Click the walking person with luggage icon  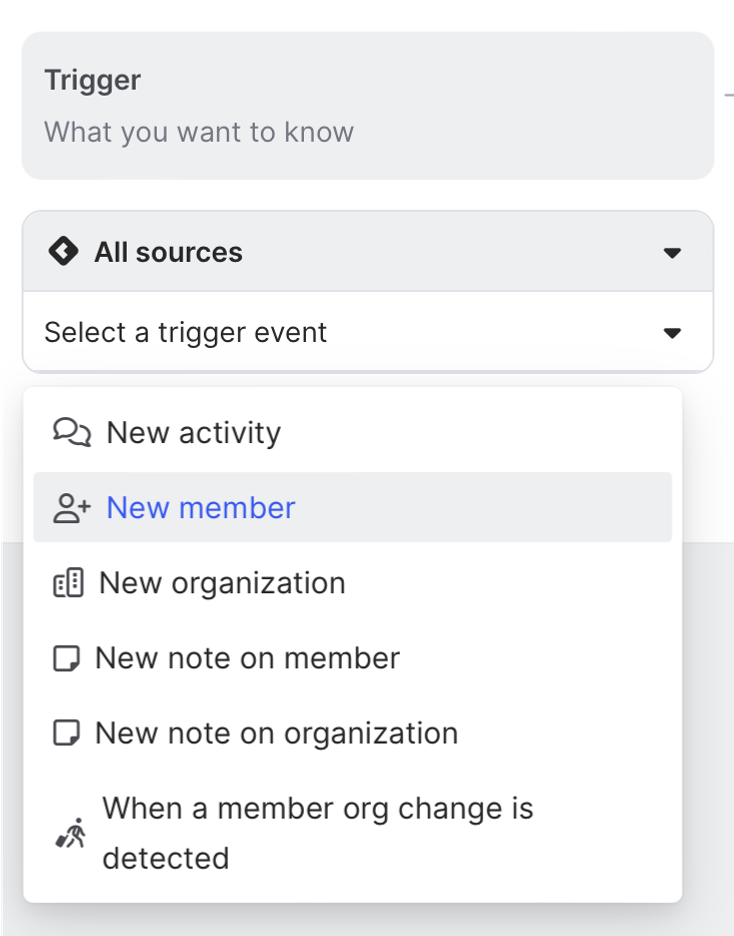[70, 833]
